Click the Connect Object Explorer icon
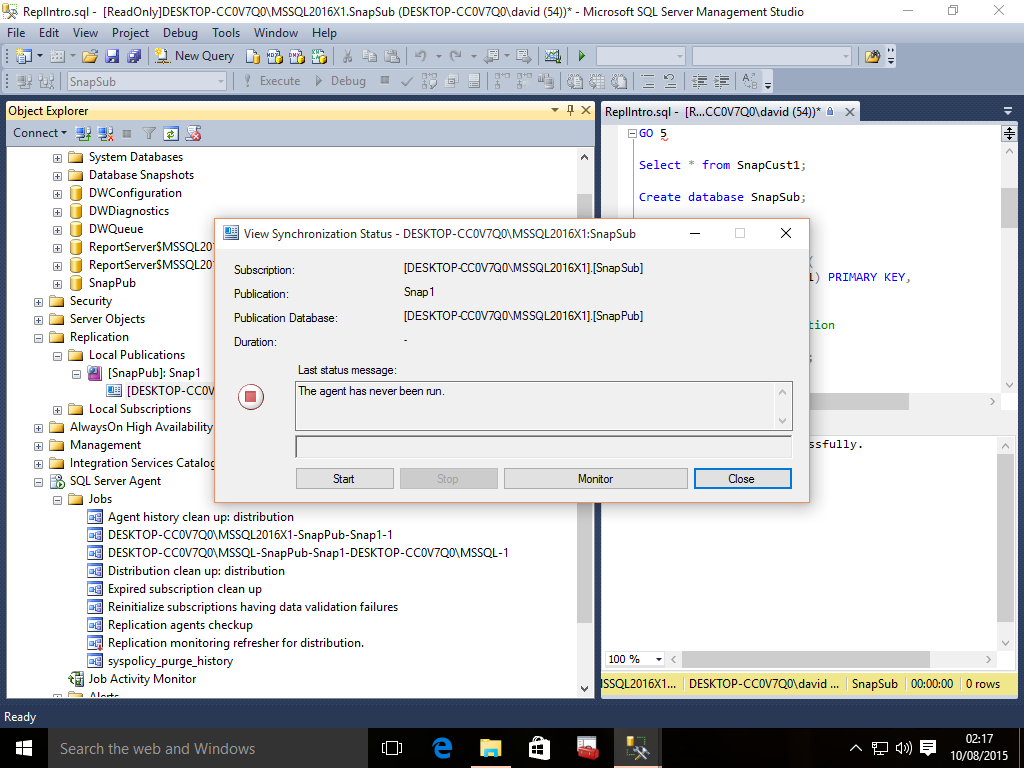This screenshot has height=768, width=1024. pos(83,133)
